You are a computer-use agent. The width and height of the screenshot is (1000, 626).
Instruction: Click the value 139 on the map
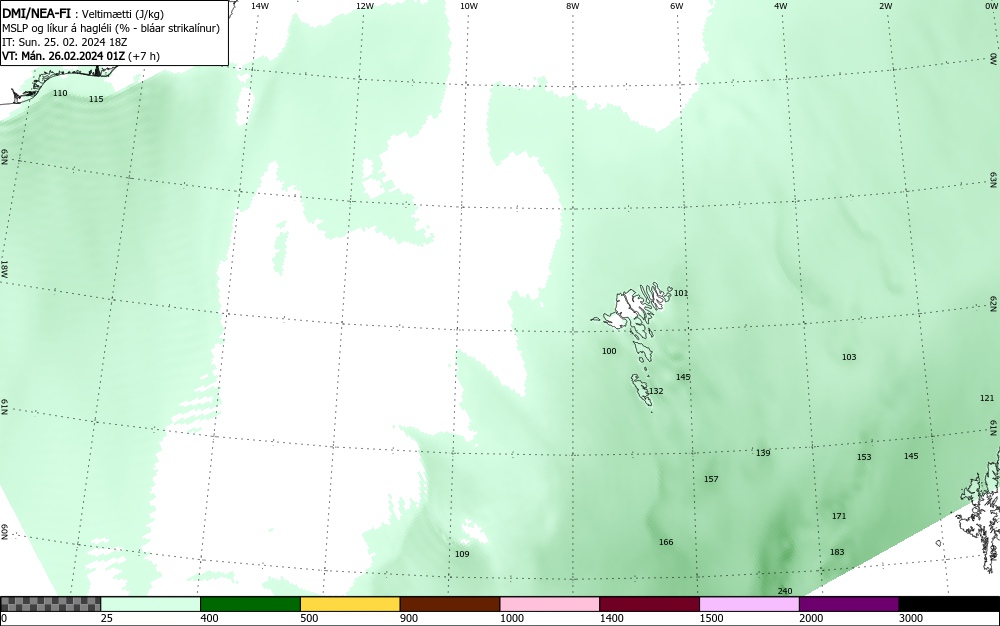coord(763,453)
